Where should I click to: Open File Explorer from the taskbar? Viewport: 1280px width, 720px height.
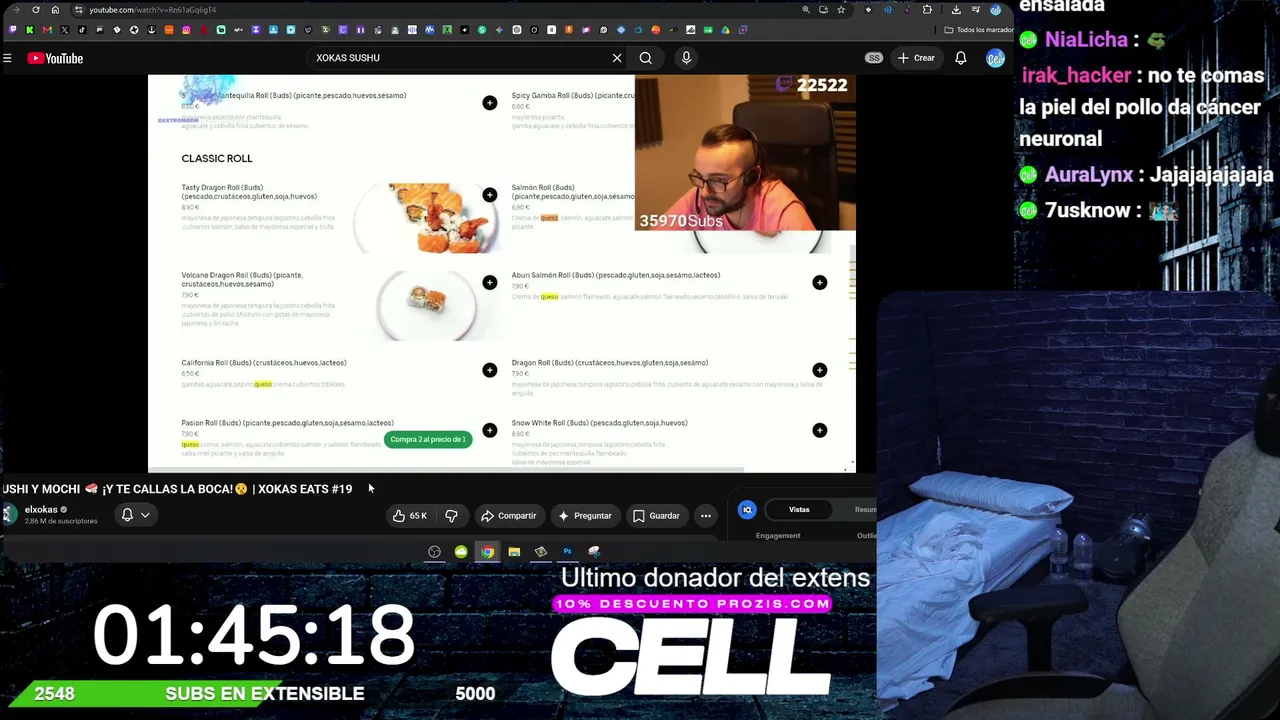pyautogui.click(x=514, y=552)
